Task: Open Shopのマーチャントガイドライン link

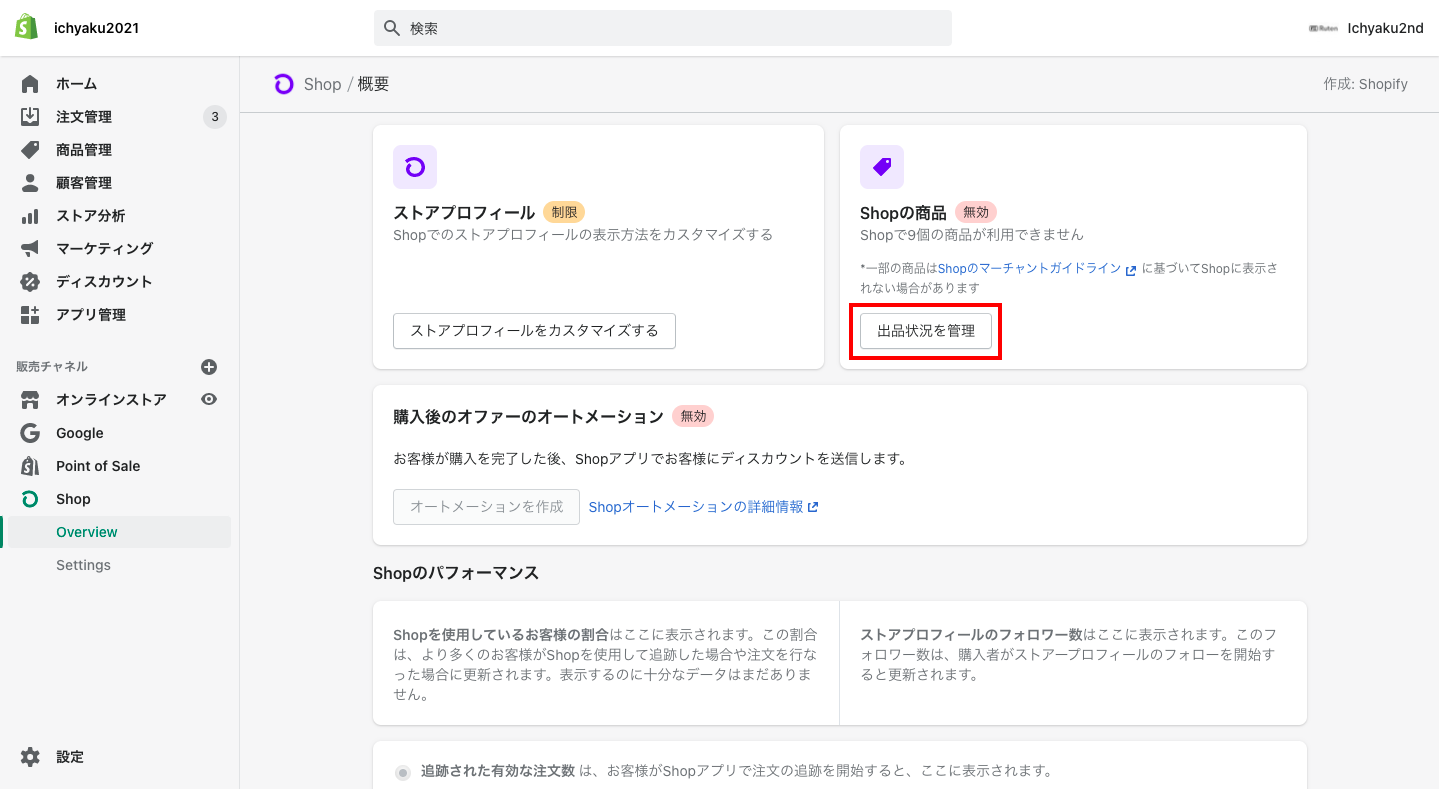Action: pos(1029,269)
